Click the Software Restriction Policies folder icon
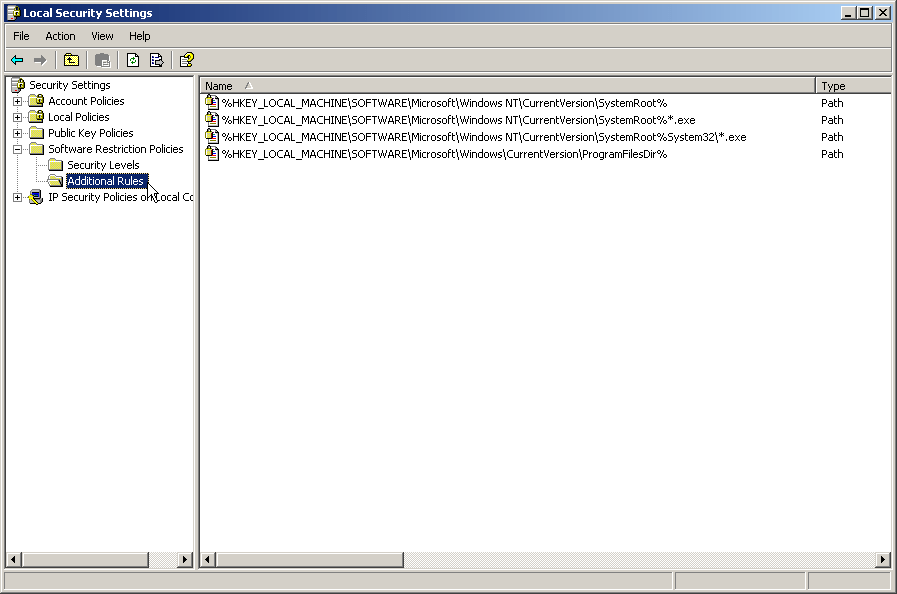Viewport: 897px width, 594px height. [37, 149]
